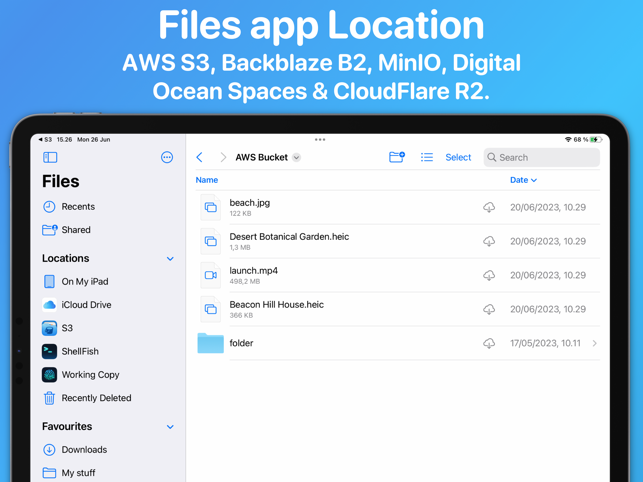Toggle the sidebar panel icon
Viewport: 643px width, 482px height.
click(50, 158)
